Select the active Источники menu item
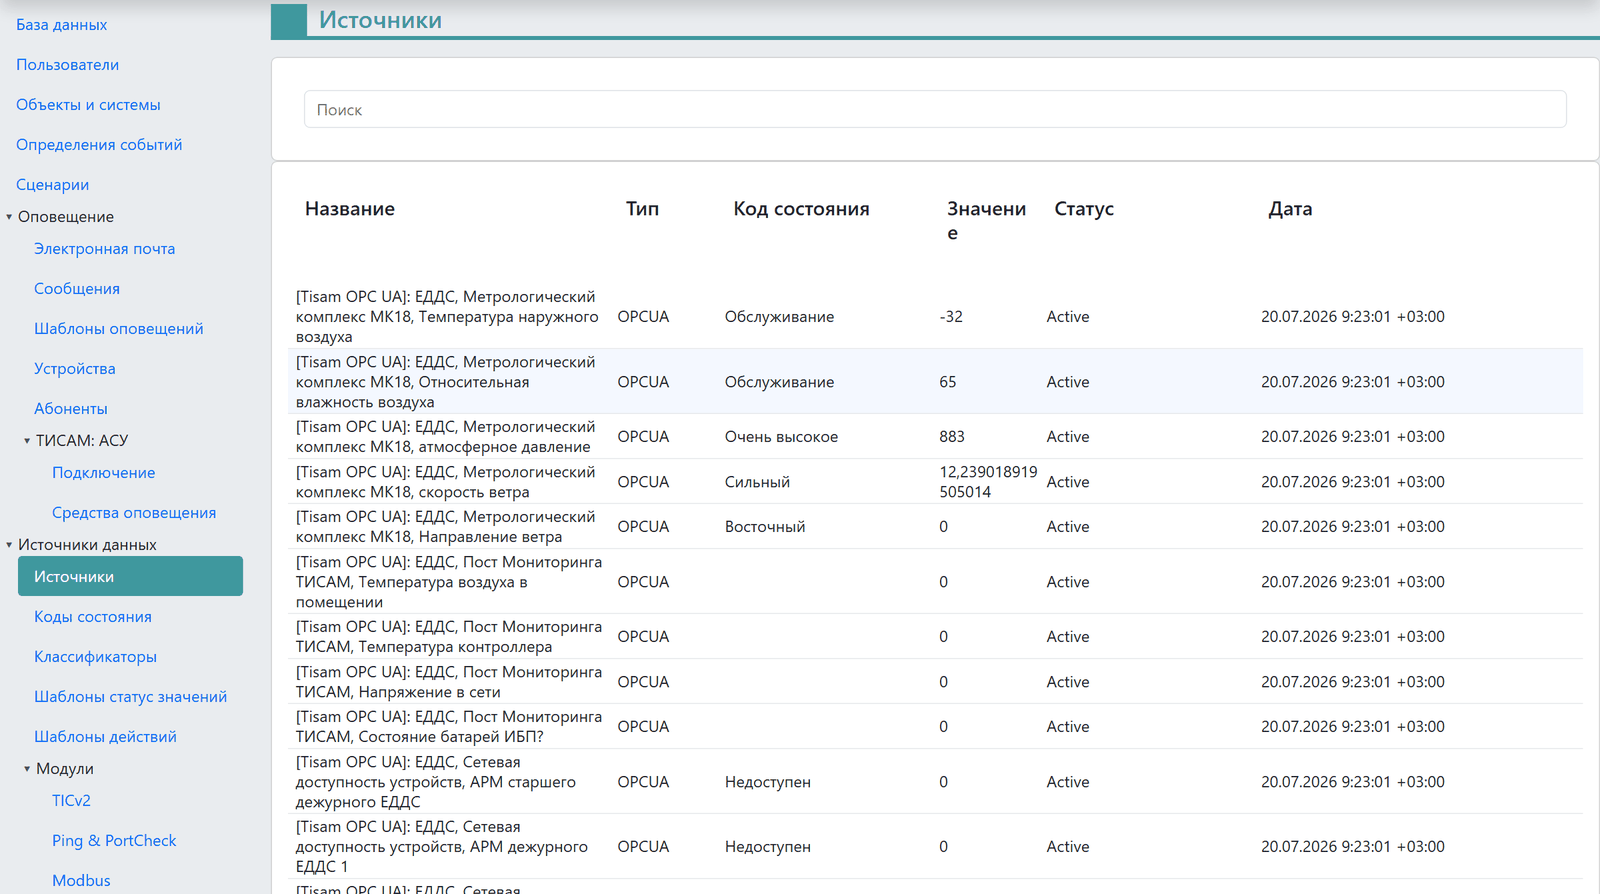Image resolution: width=1600 pixels, height=894 pixels. pyautogui.click(x=130, y=576)
